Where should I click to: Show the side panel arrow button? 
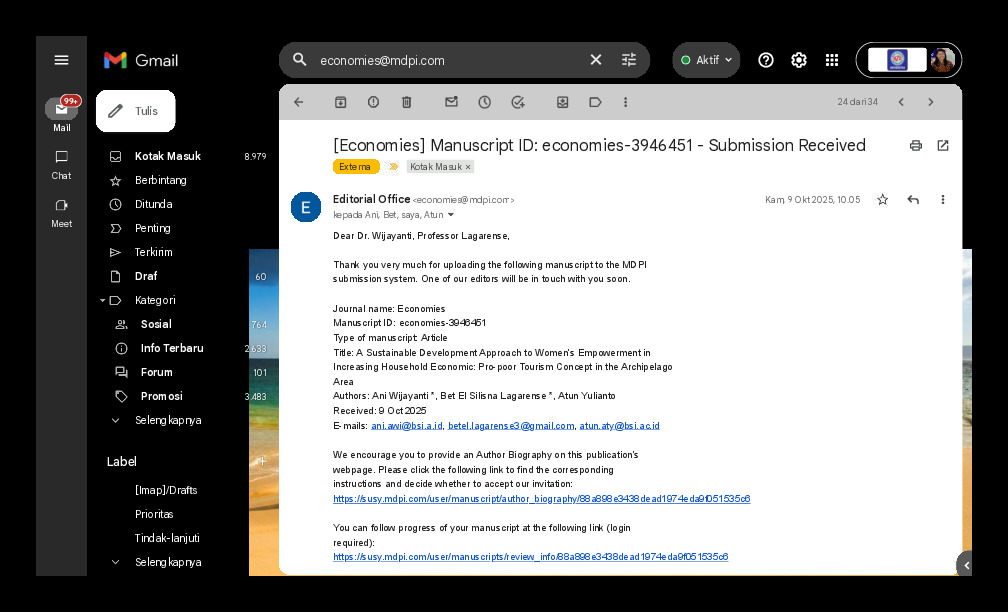tap(966, 566)
